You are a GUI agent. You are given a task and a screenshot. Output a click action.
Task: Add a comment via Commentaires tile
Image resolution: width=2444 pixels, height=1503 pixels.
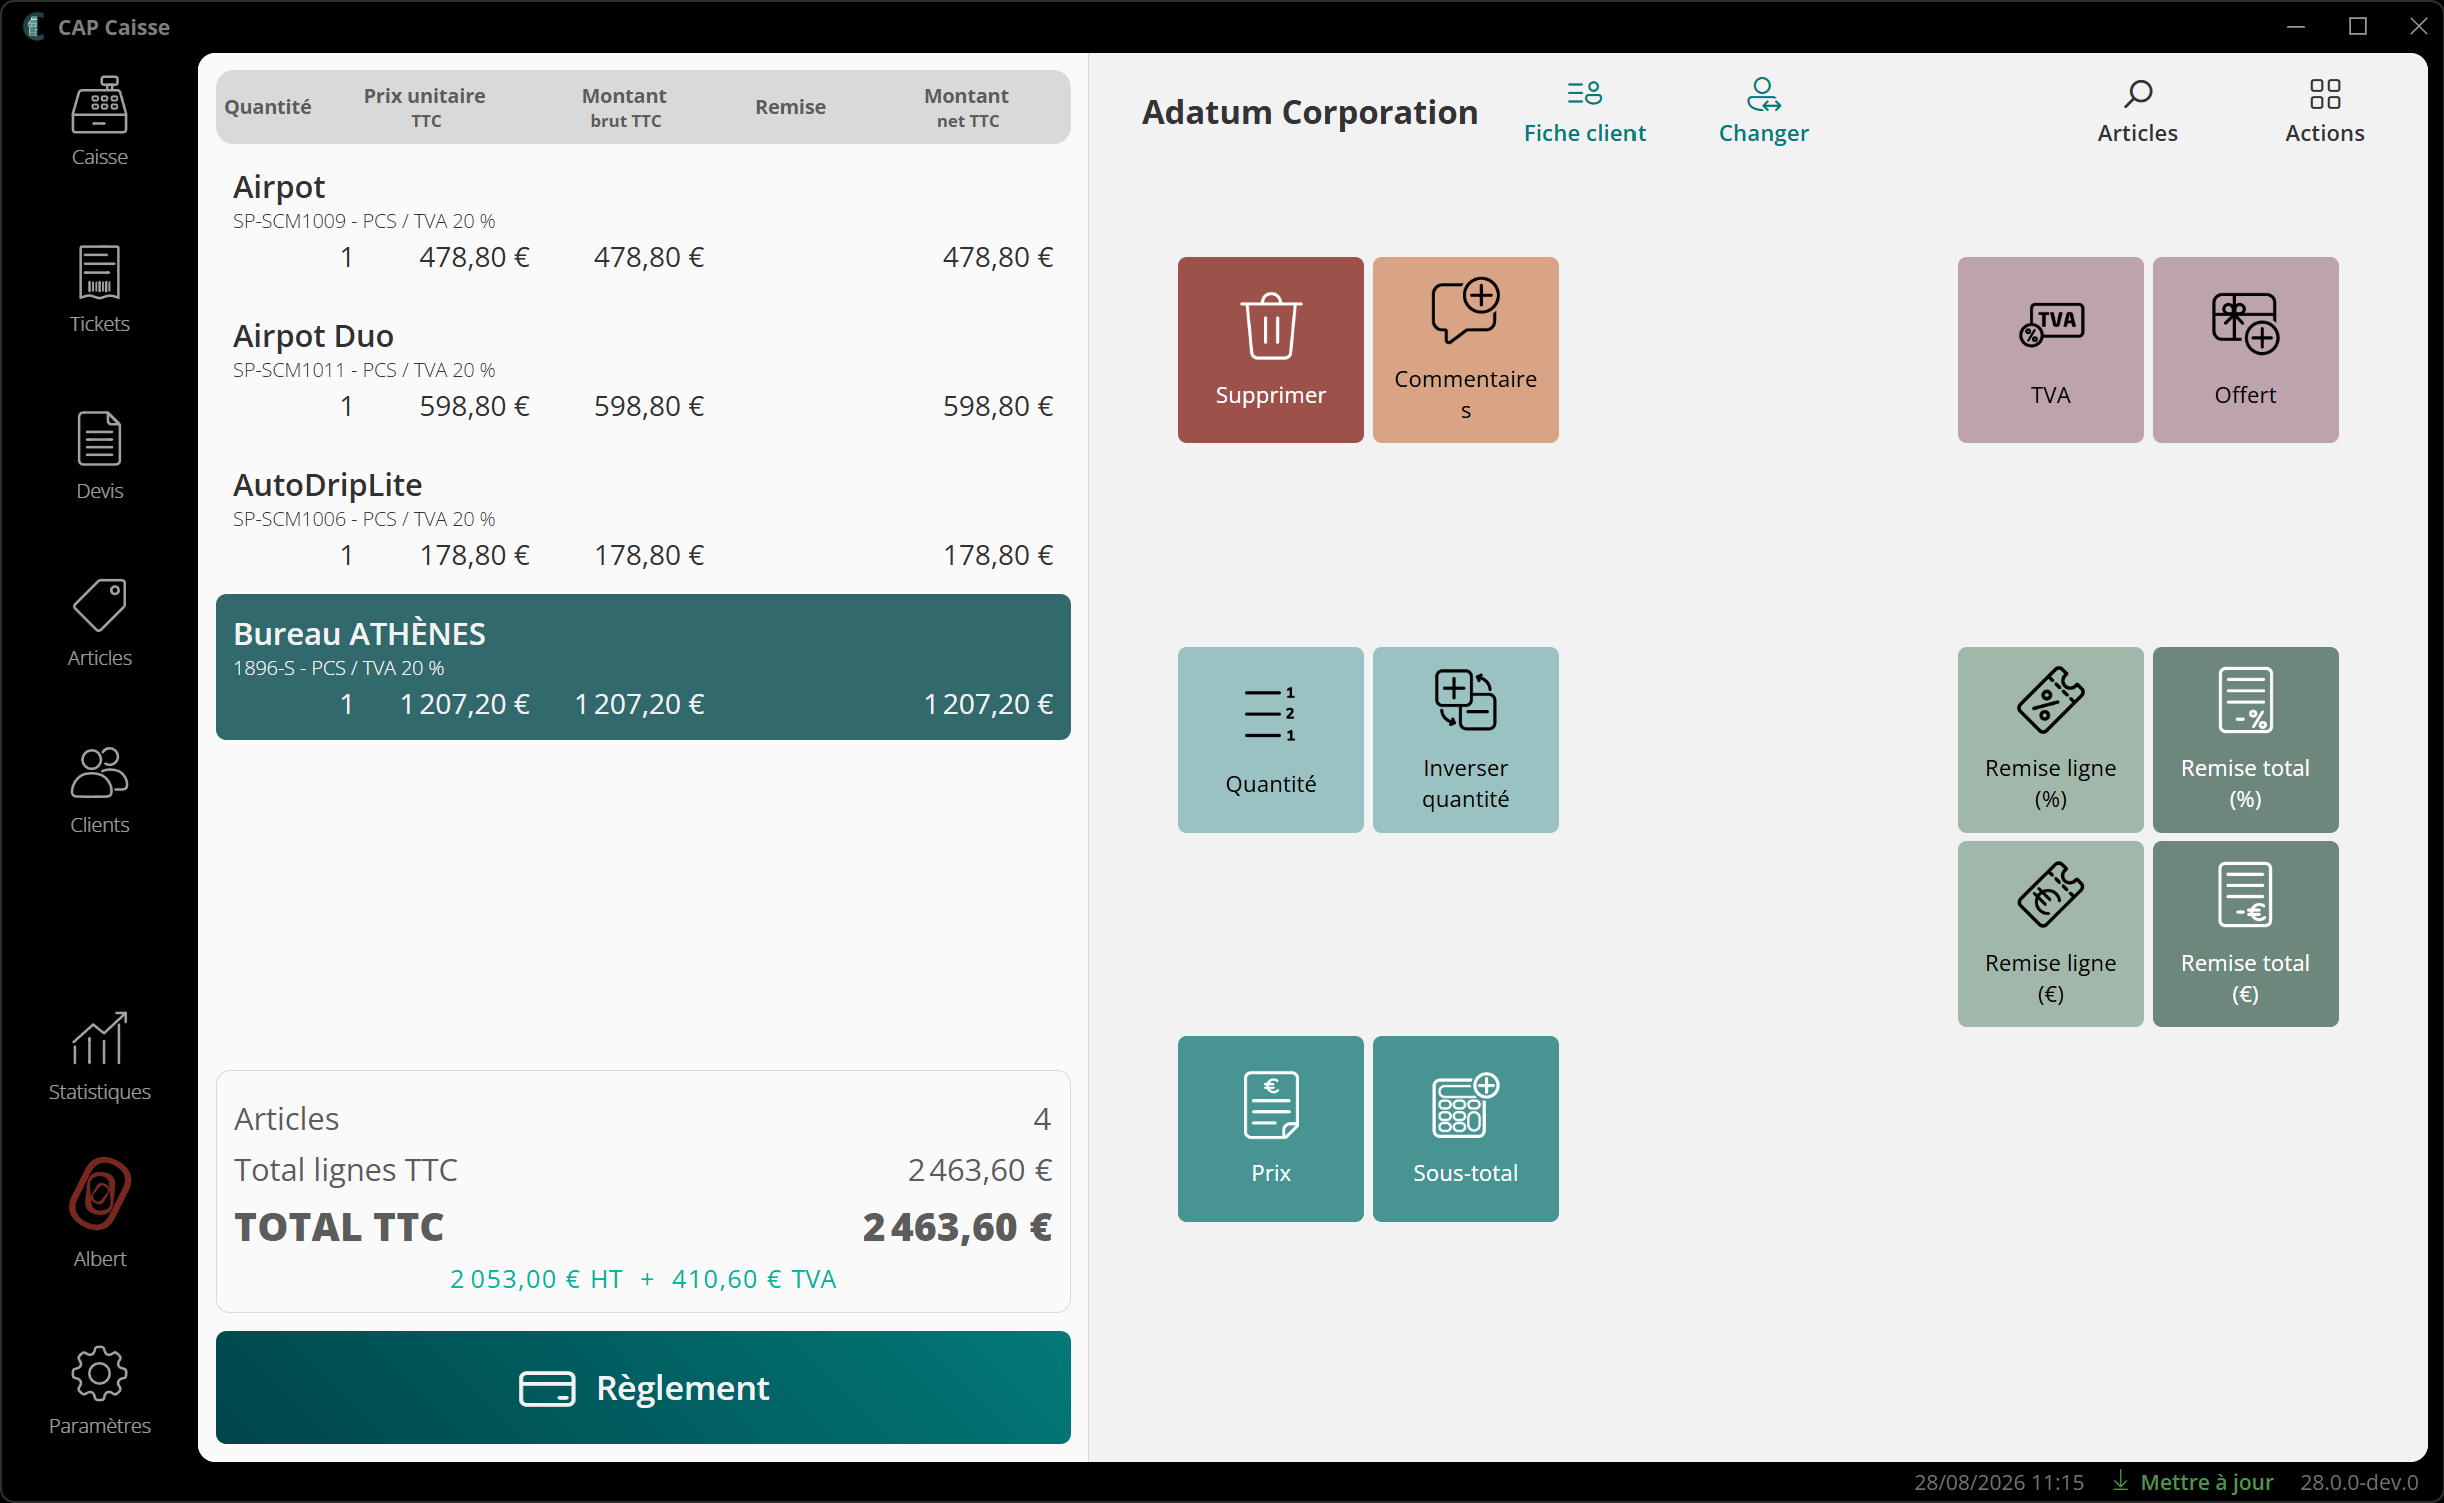click(x=1465, y=350)
